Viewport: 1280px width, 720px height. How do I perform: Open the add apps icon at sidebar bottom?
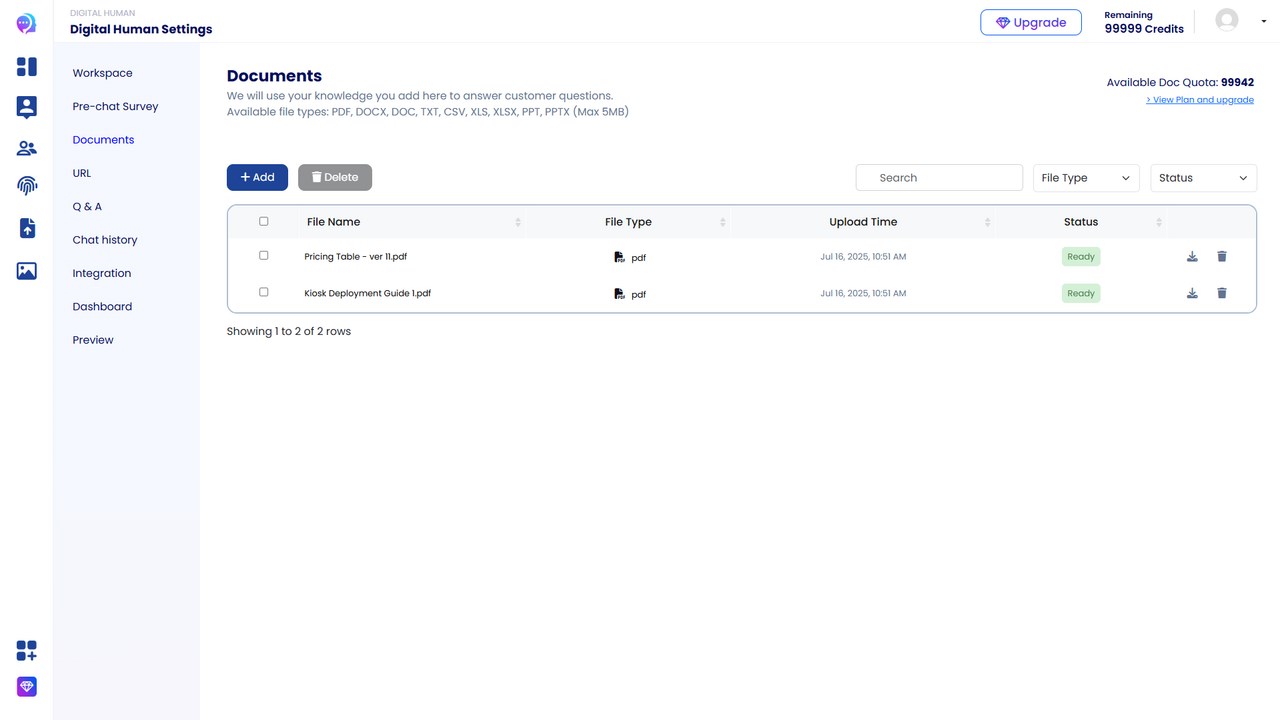coord(27,651)
